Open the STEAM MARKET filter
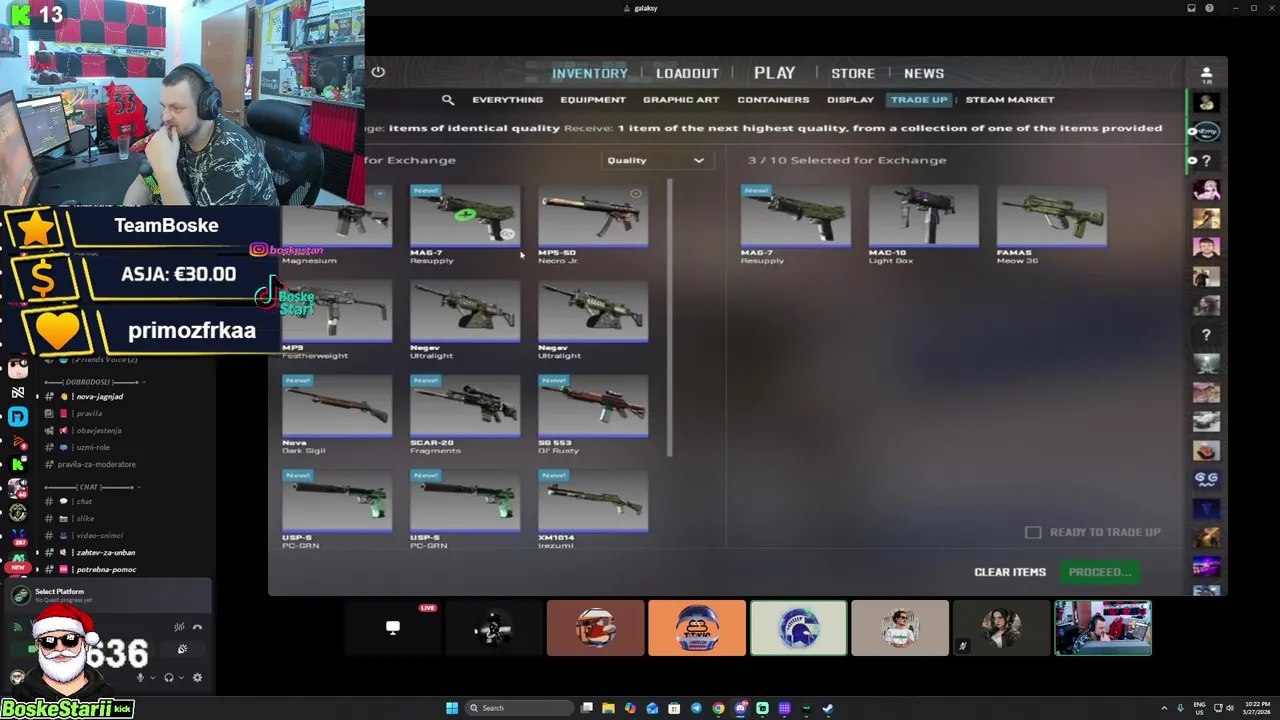 [1010, 100]
